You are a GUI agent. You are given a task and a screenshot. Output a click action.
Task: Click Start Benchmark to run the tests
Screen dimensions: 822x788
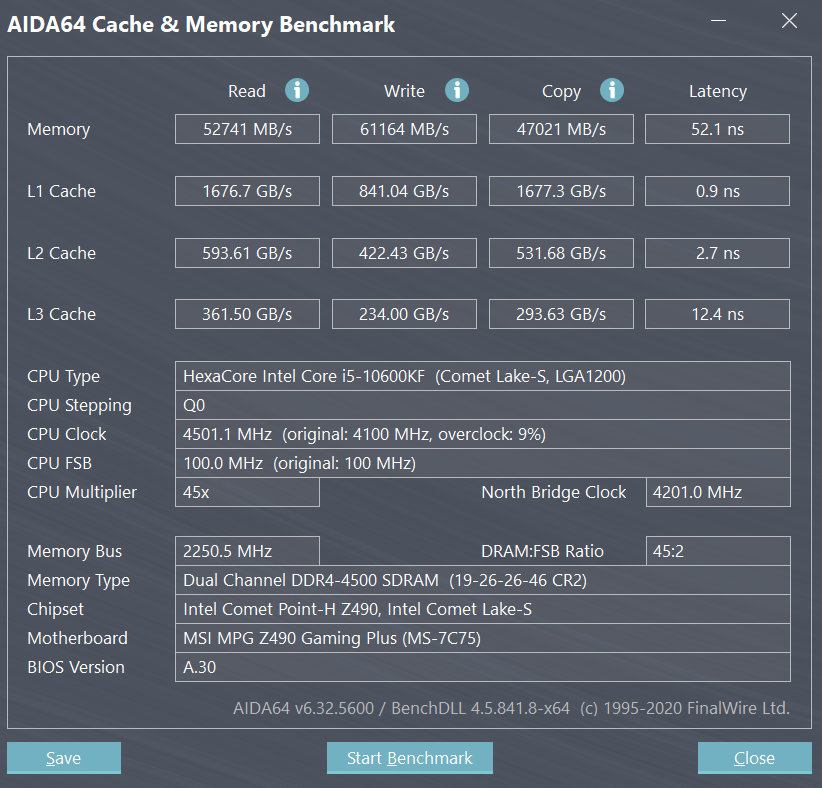tap(409, 757)
